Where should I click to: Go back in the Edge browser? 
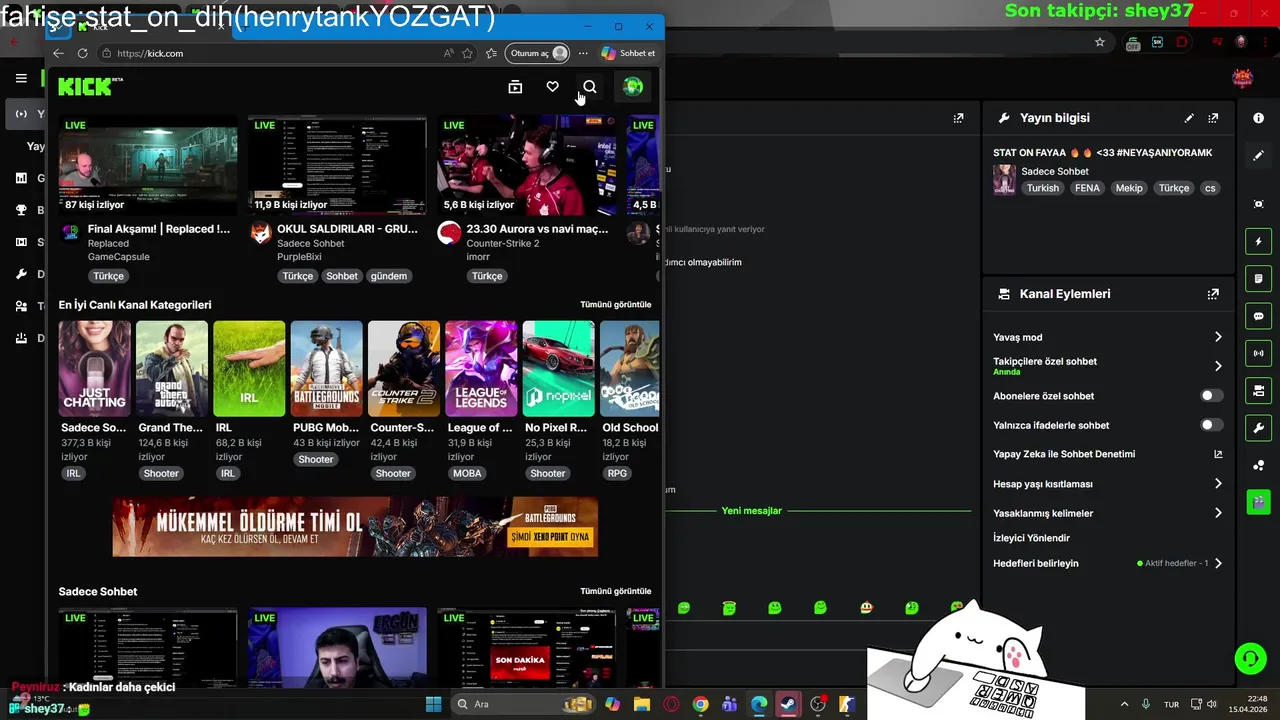(x=58, y=53)
